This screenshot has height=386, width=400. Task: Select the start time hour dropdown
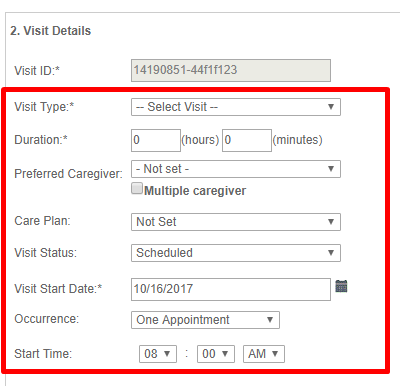[x=158, y=354]
